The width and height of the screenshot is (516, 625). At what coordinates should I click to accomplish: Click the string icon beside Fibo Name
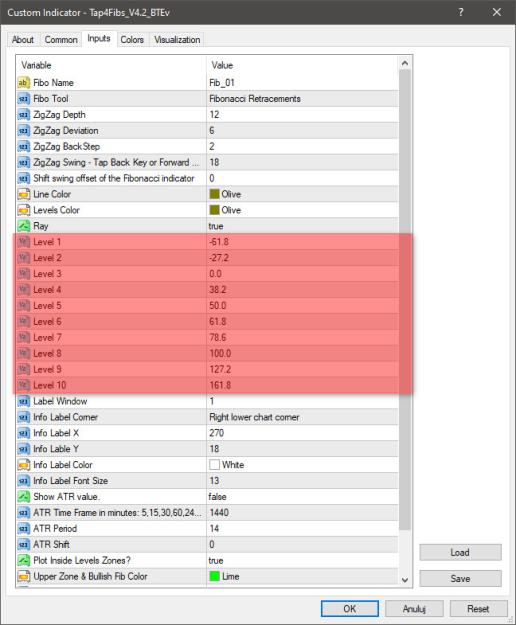click(24, 83)
